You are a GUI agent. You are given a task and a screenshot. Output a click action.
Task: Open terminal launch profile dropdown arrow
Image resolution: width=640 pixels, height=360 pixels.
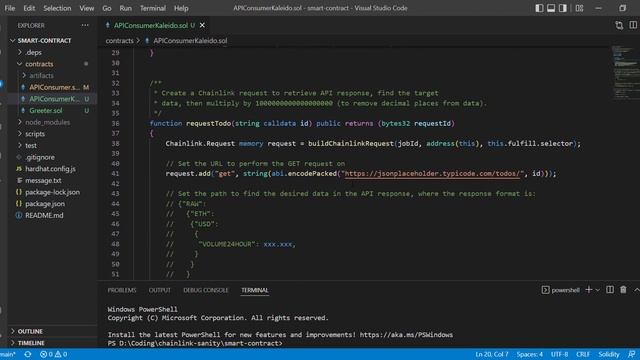pyautogui.click(x=598, y=290)
